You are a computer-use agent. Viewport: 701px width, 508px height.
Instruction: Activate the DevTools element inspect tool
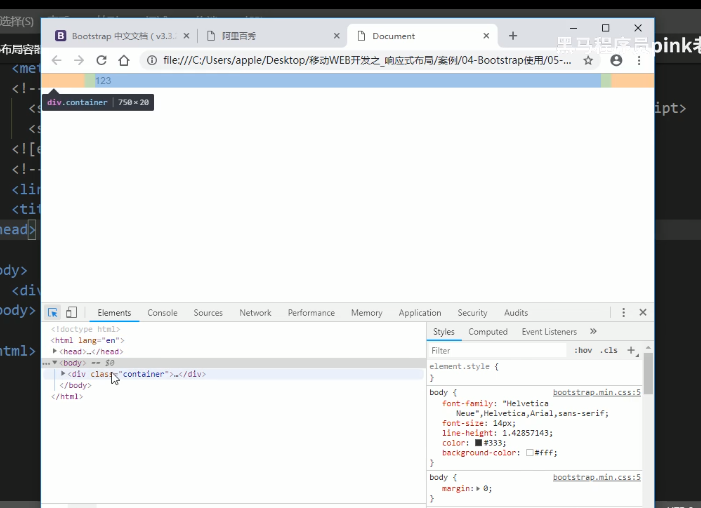pos(53,312)
